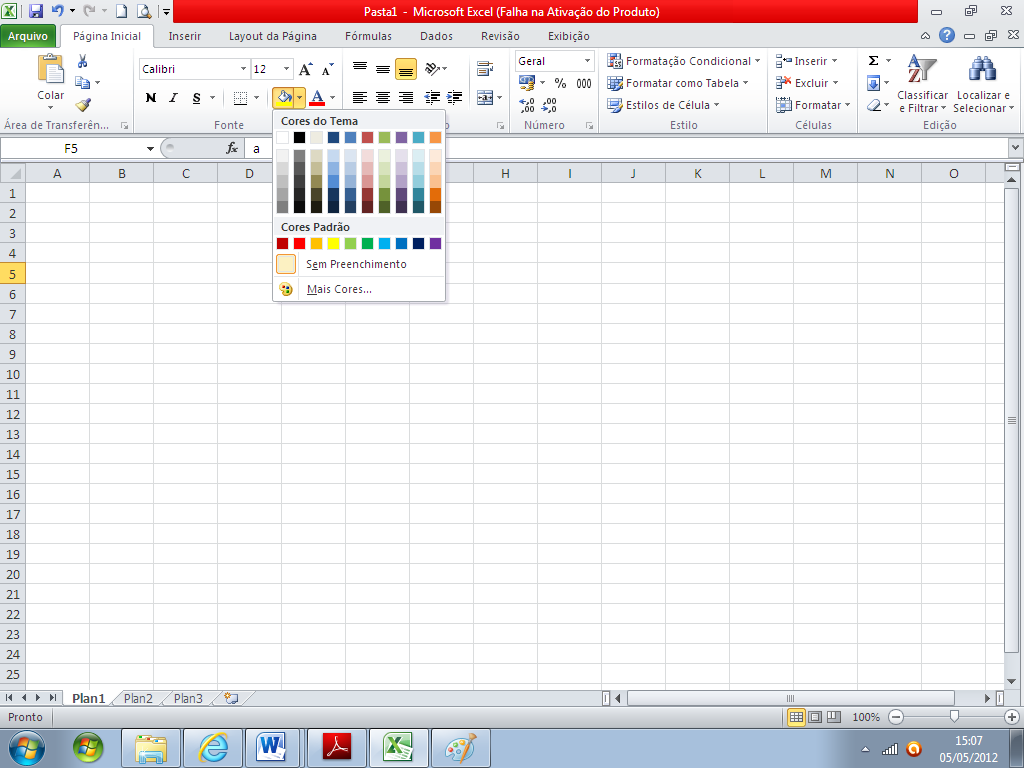Open Localizar e Selecionar binoculars

pyautogui.click(x=982, y=84)
